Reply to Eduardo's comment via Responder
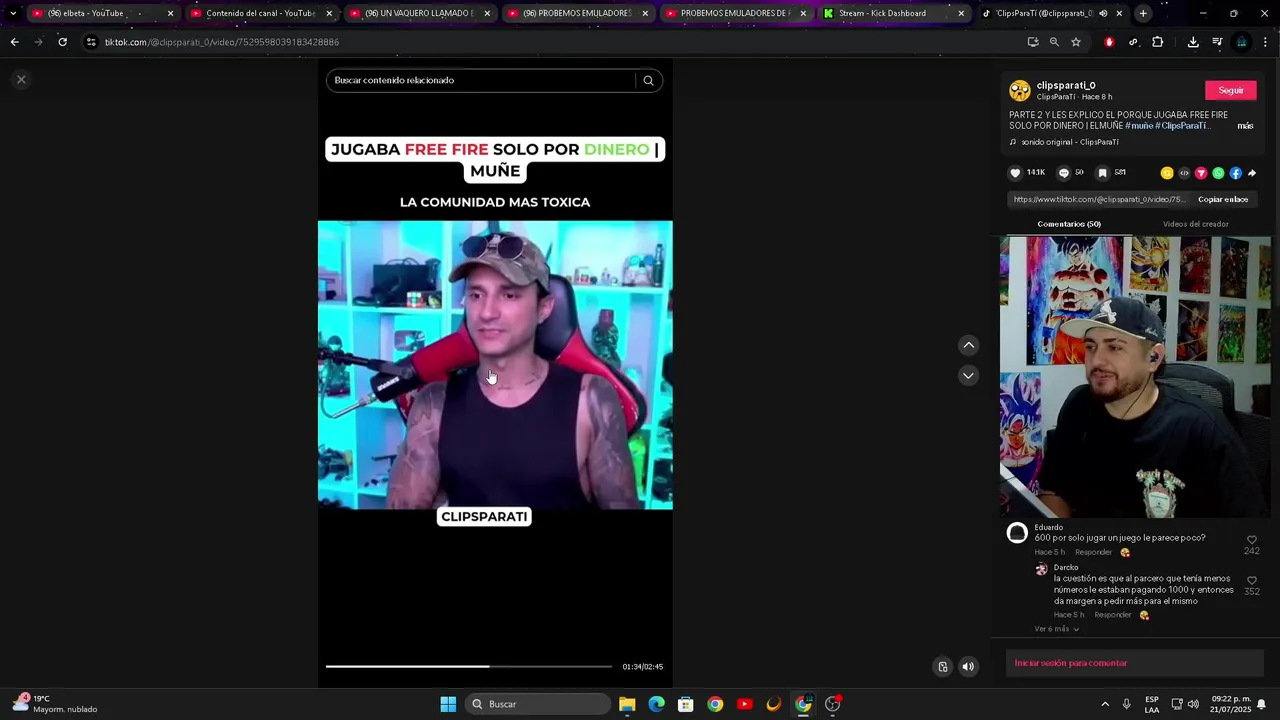 (x=1093, y=552)
